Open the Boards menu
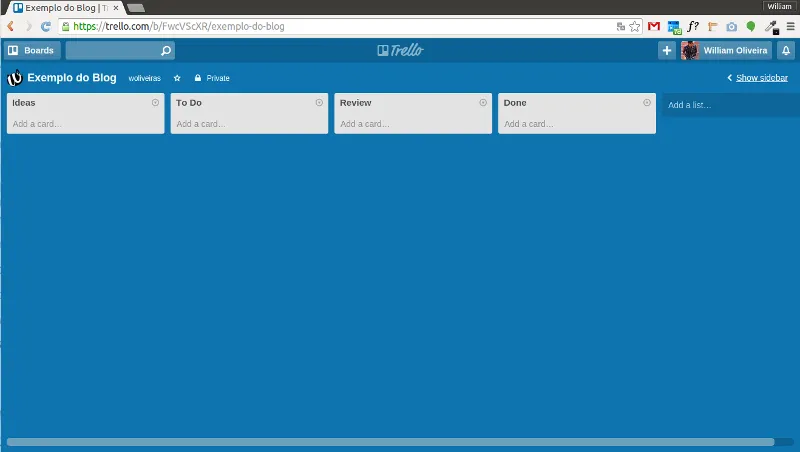 (x=32, y=50)
